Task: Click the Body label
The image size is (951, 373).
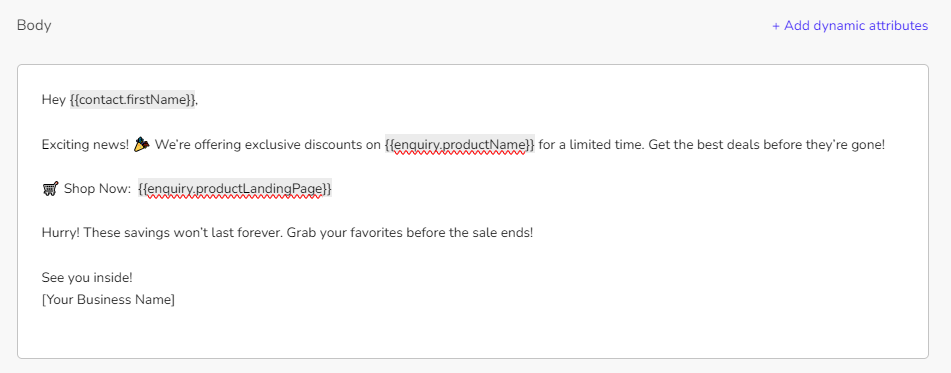Action: 34,25
